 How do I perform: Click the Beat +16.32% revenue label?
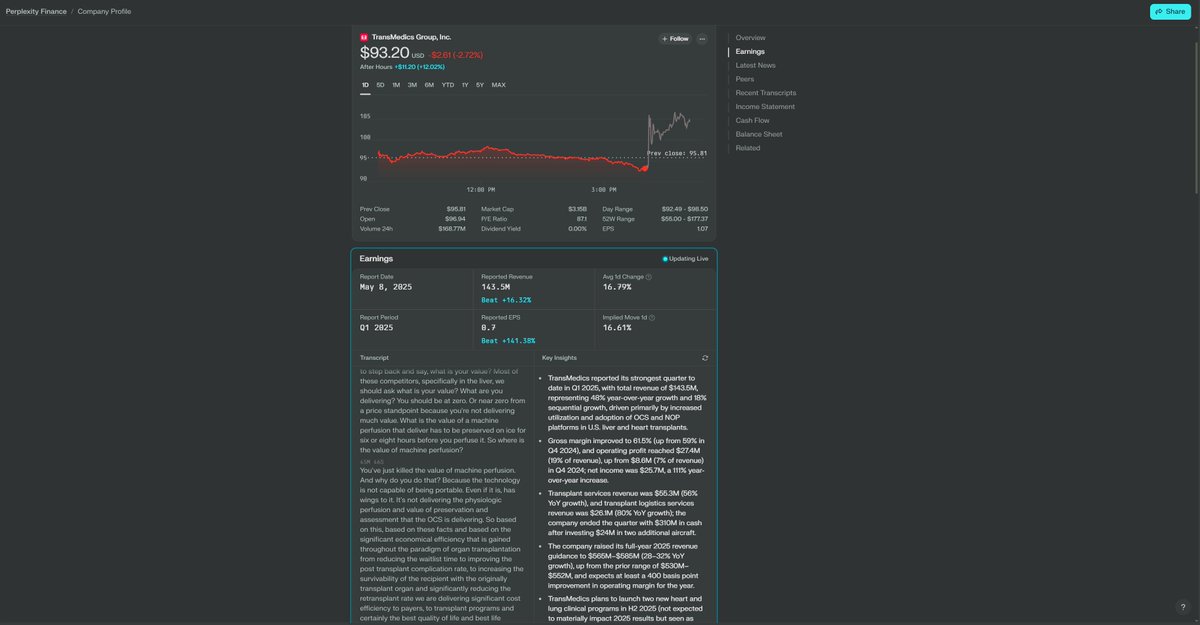(506, 300)
